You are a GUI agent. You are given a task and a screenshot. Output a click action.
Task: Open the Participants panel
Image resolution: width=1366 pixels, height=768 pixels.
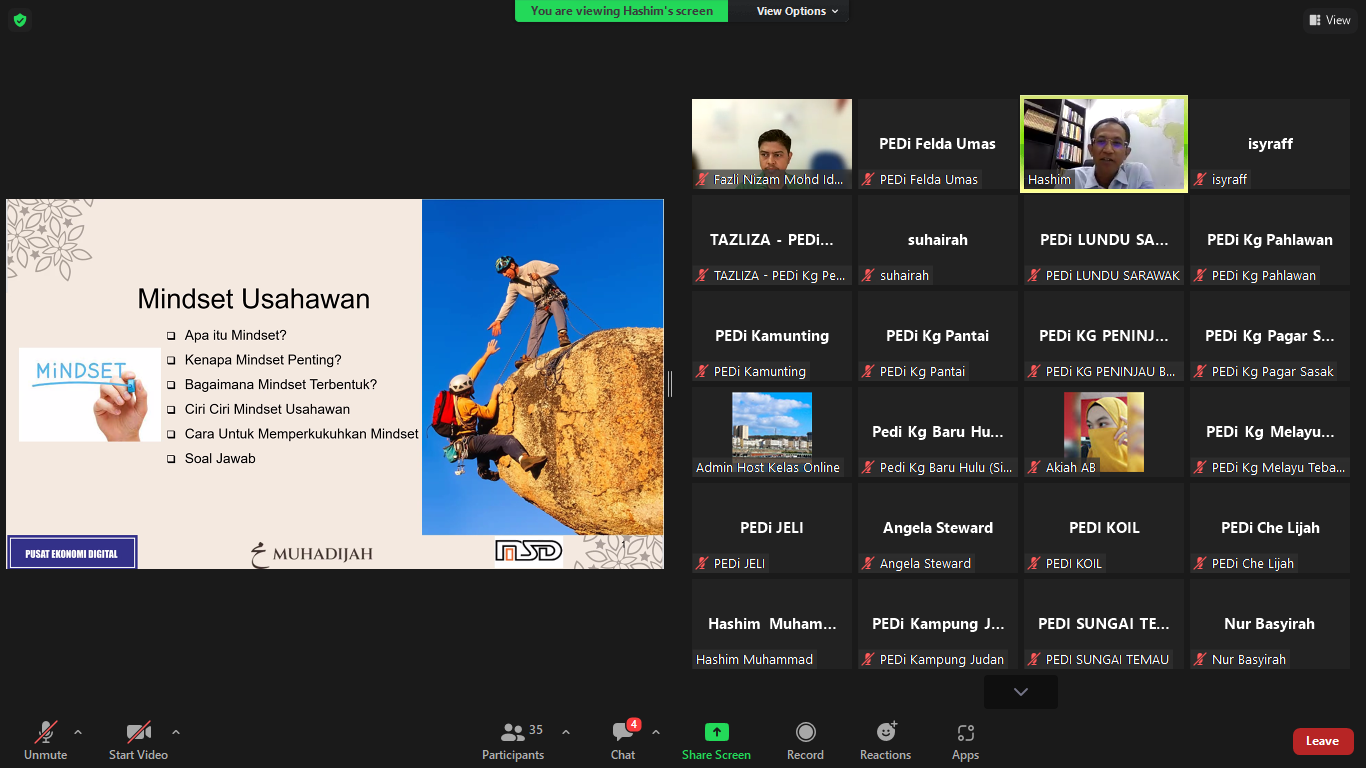513,741
